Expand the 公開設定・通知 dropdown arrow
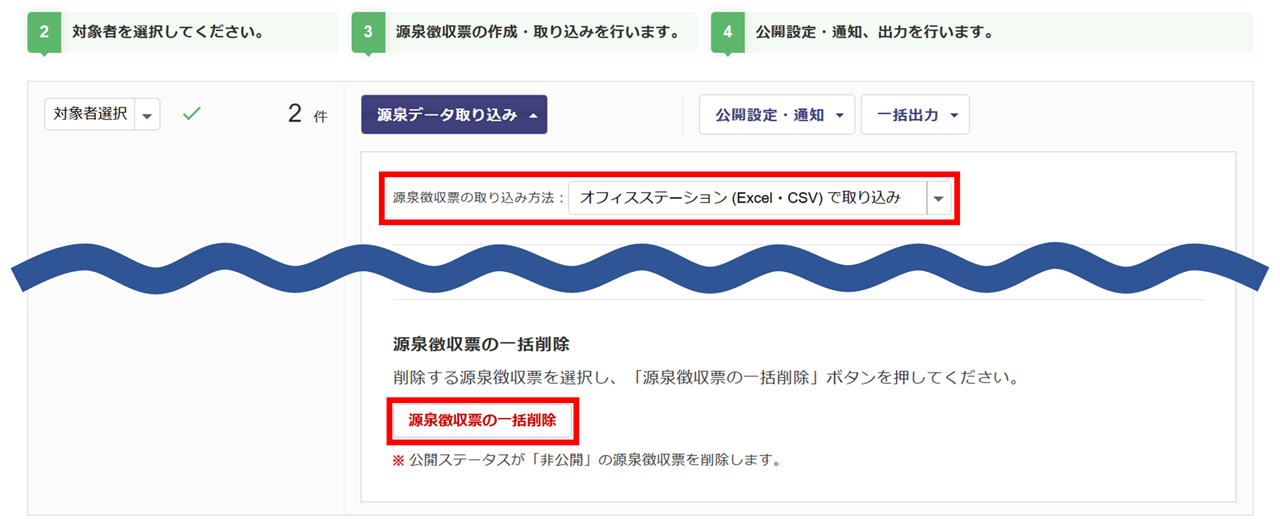The width and height of the screenshot is (1280, 524). [x=839, y=116]
